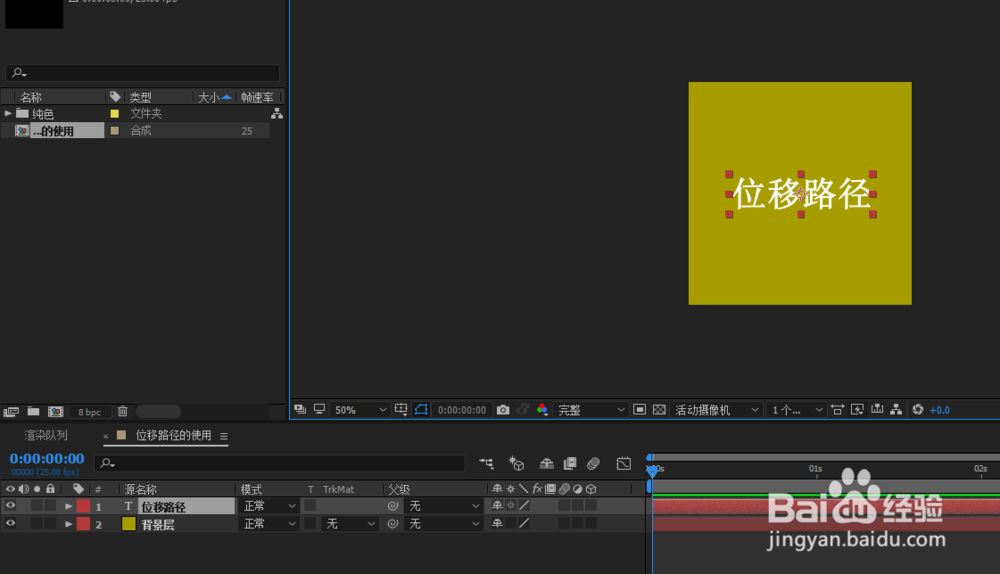The width and height of the screenshot is (1000, 574).
Task: Click the 8 bpc color depth button
Action: [x=89, y=412]
